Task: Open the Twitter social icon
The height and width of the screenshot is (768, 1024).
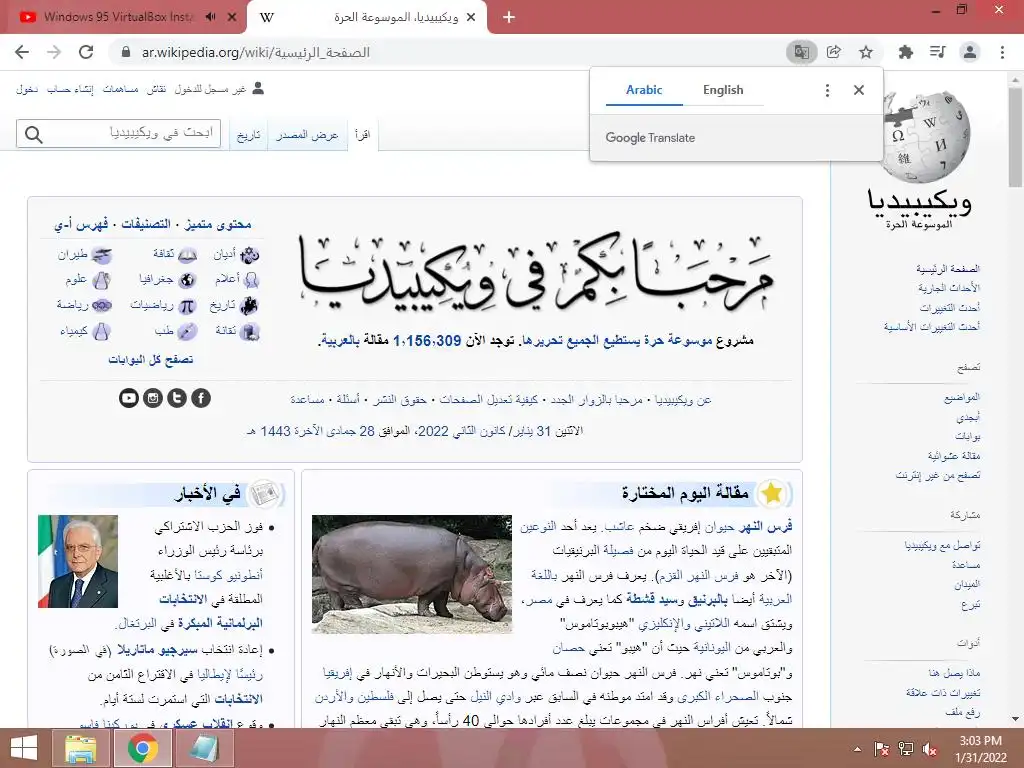Action: [177, 398]
